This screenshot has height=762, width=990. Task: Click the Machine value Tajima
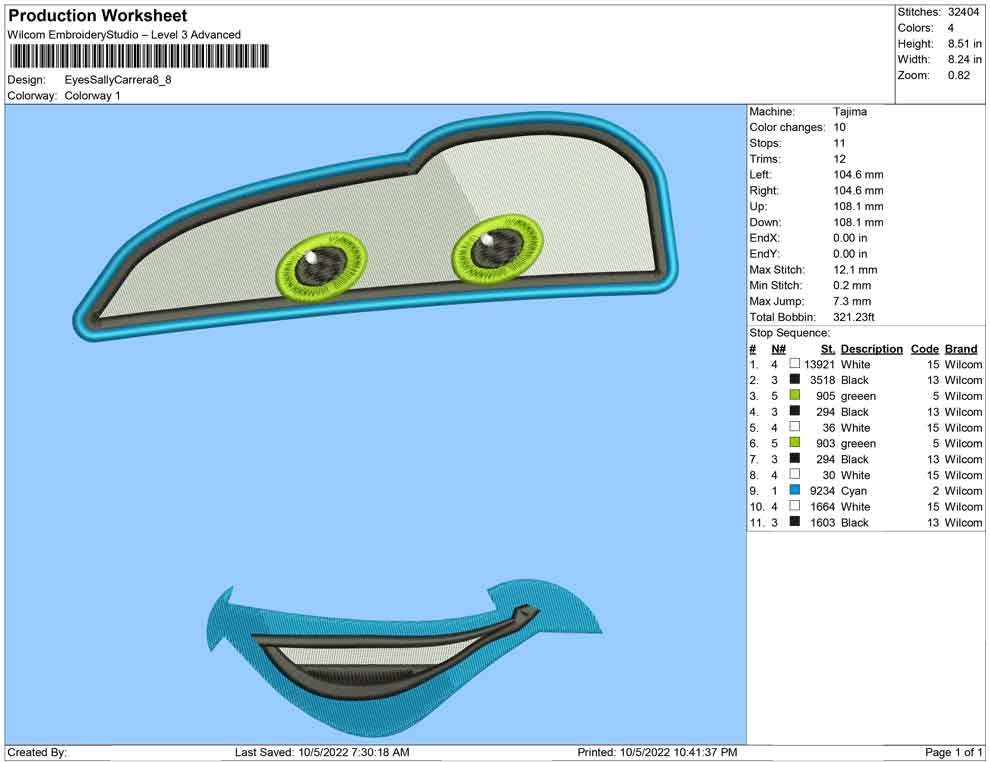click(x=850, y=112)
